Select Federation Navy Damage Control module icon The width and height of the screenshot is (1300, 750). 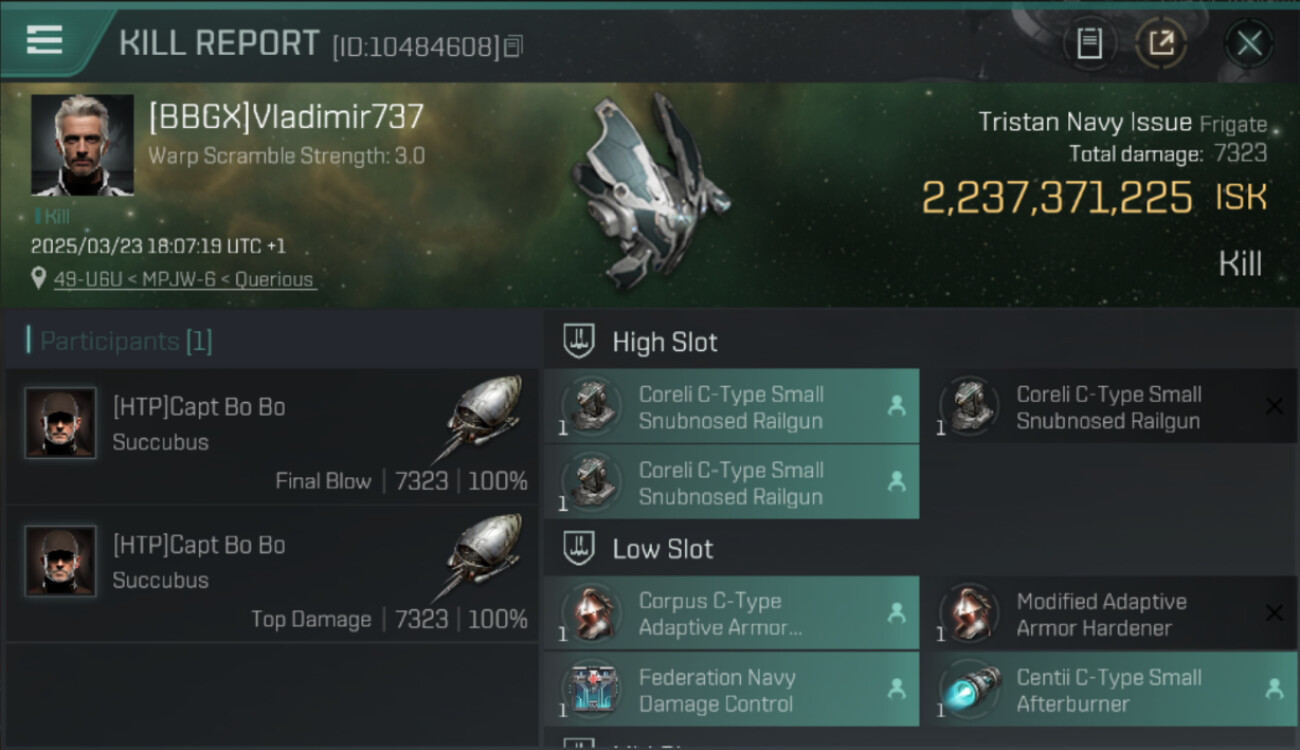tap(590, 690)
